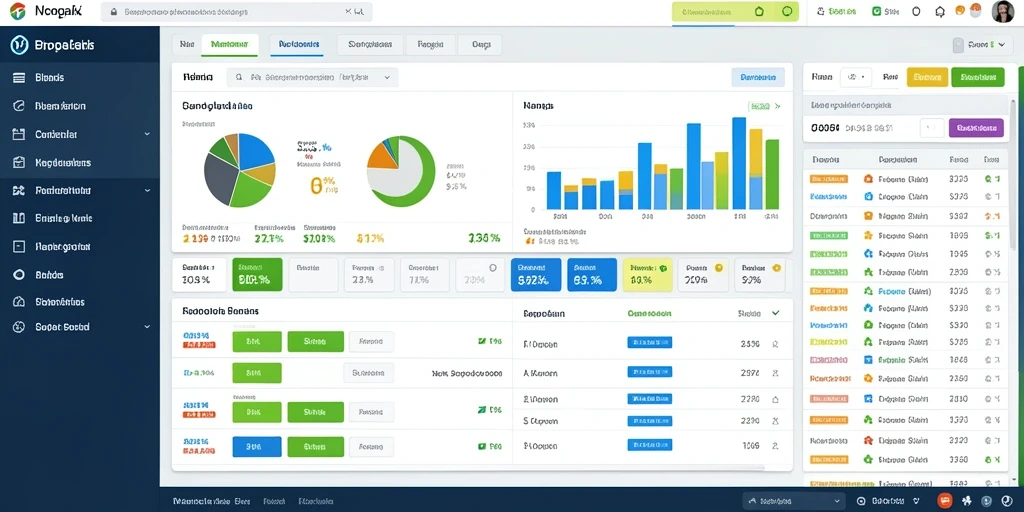Click the house icon in the yellow-green bar

(759, 11)
